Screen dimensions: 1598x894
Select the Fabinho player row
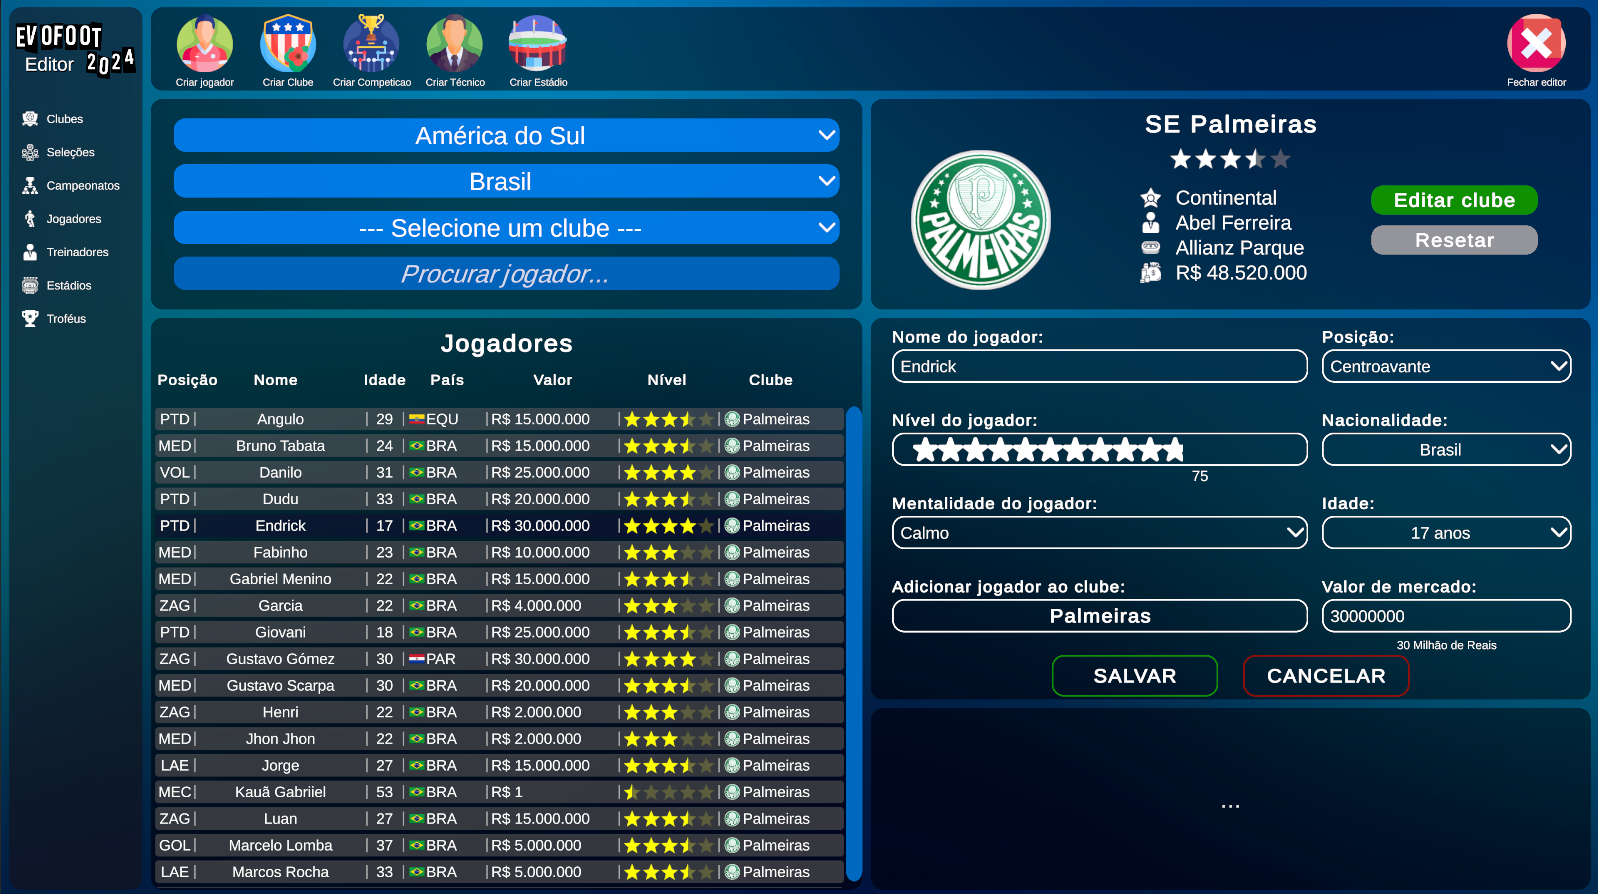tap(499, 552)
